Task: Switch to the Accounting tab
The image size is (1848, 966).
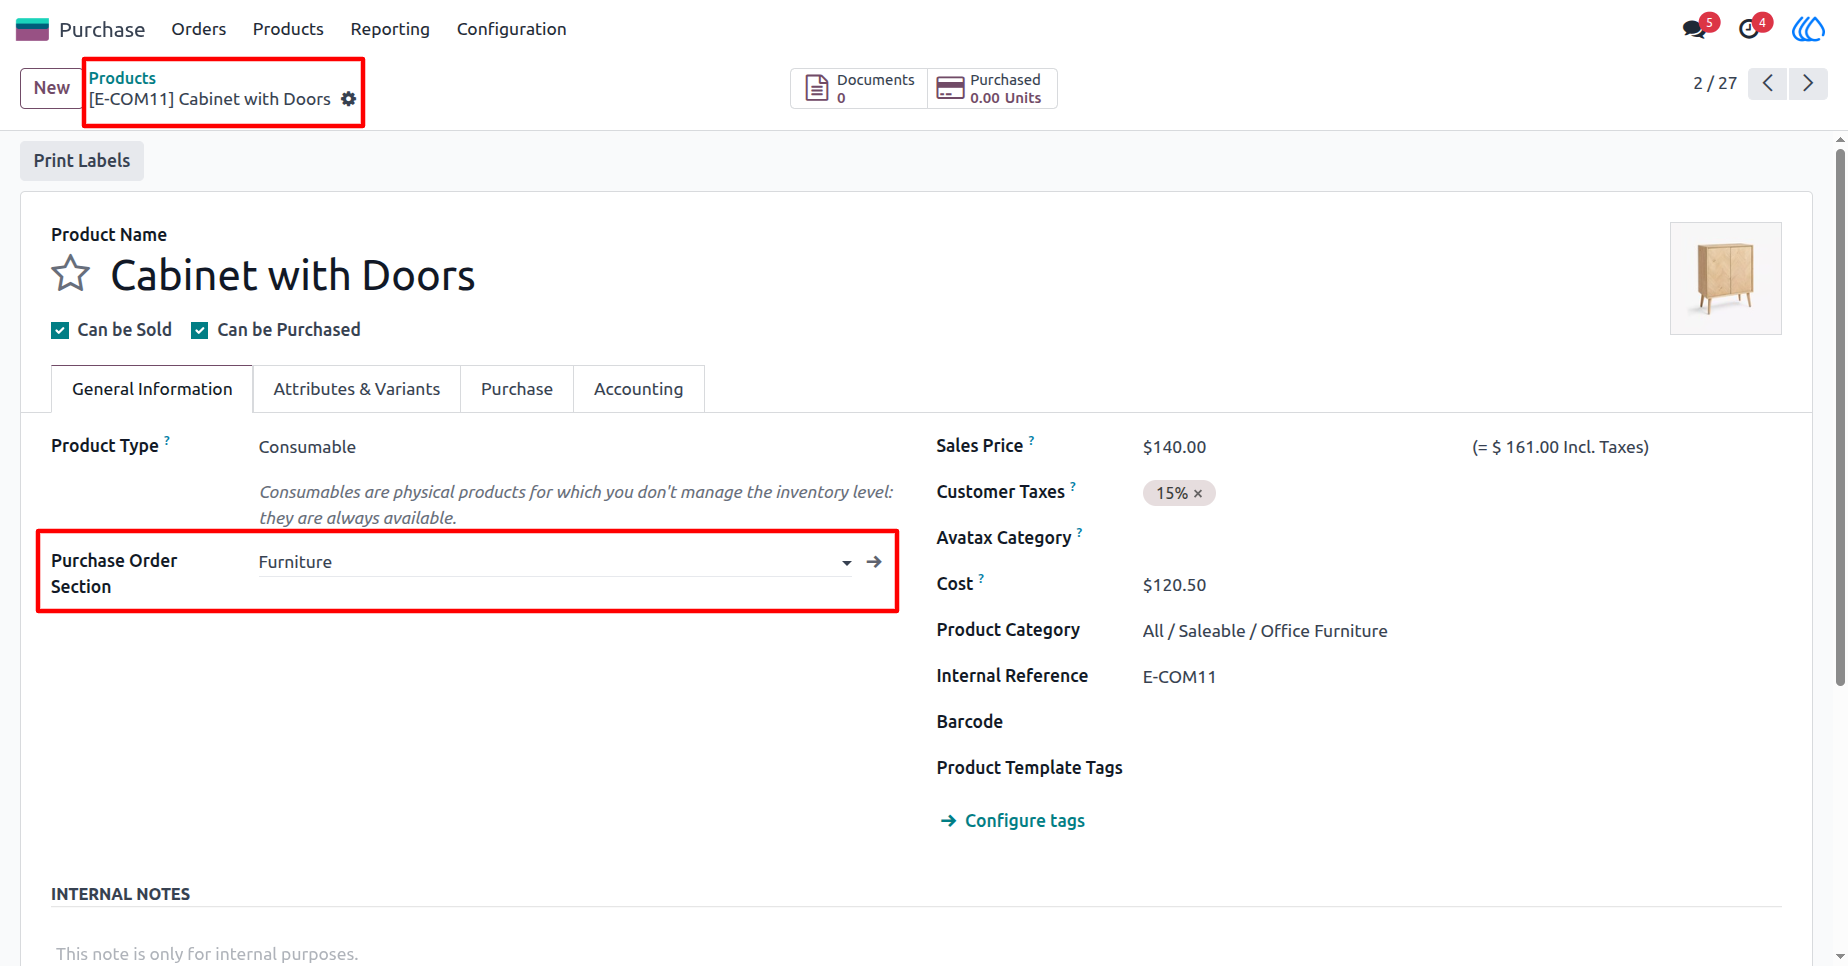Action: (x=639, y=389)
